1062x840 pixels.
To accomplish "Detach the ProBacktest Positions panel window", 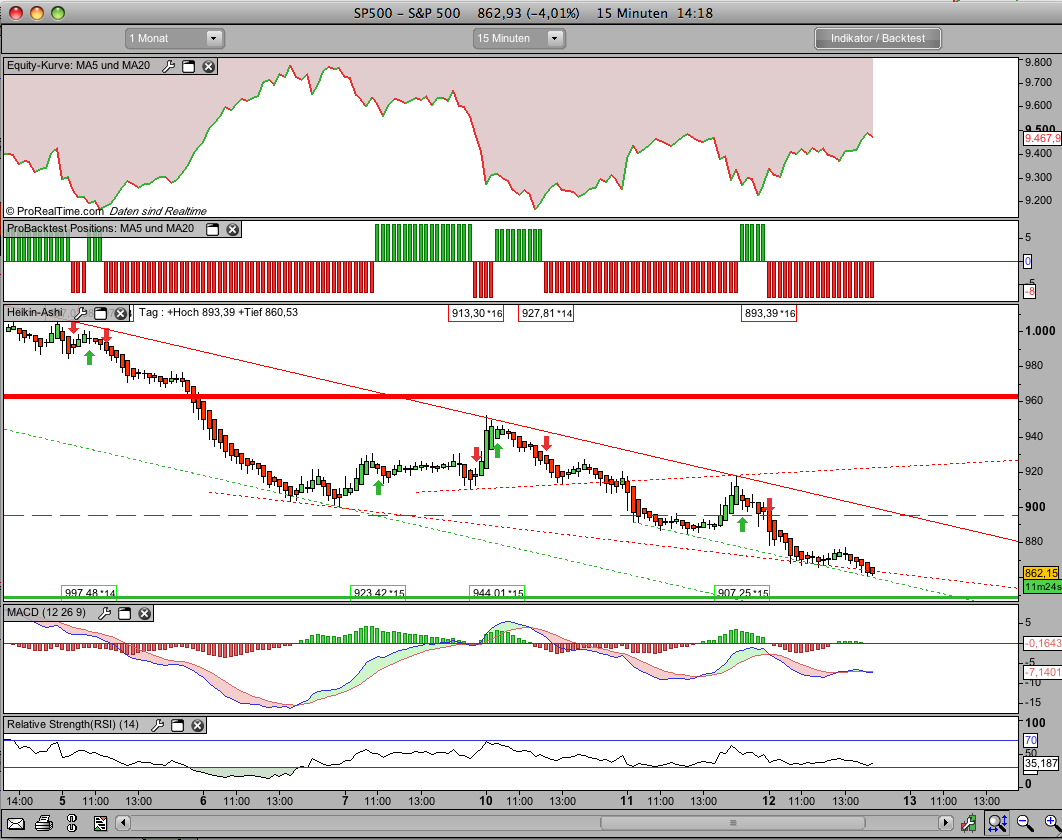I will coord(213,229).
